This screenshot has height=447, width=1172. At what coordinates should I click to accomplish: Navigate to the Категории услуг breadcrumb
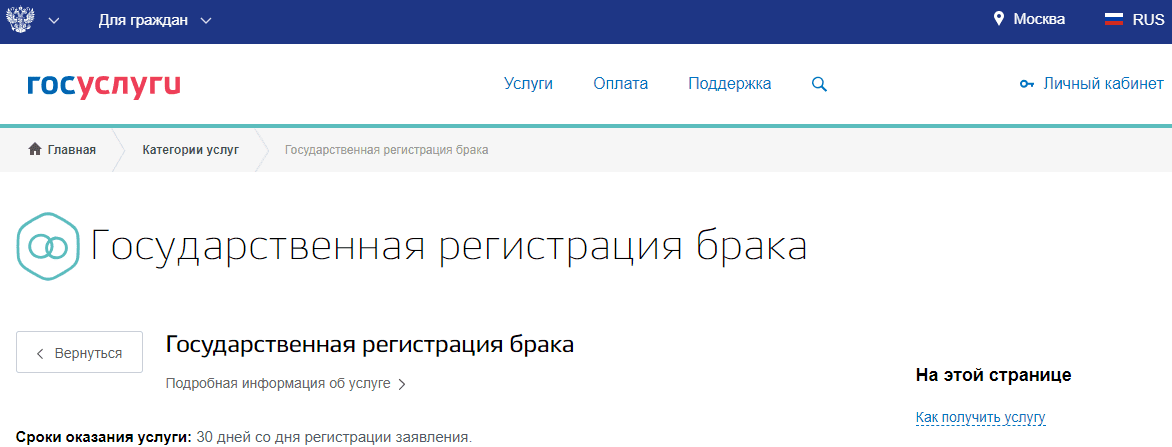[190, 150]
